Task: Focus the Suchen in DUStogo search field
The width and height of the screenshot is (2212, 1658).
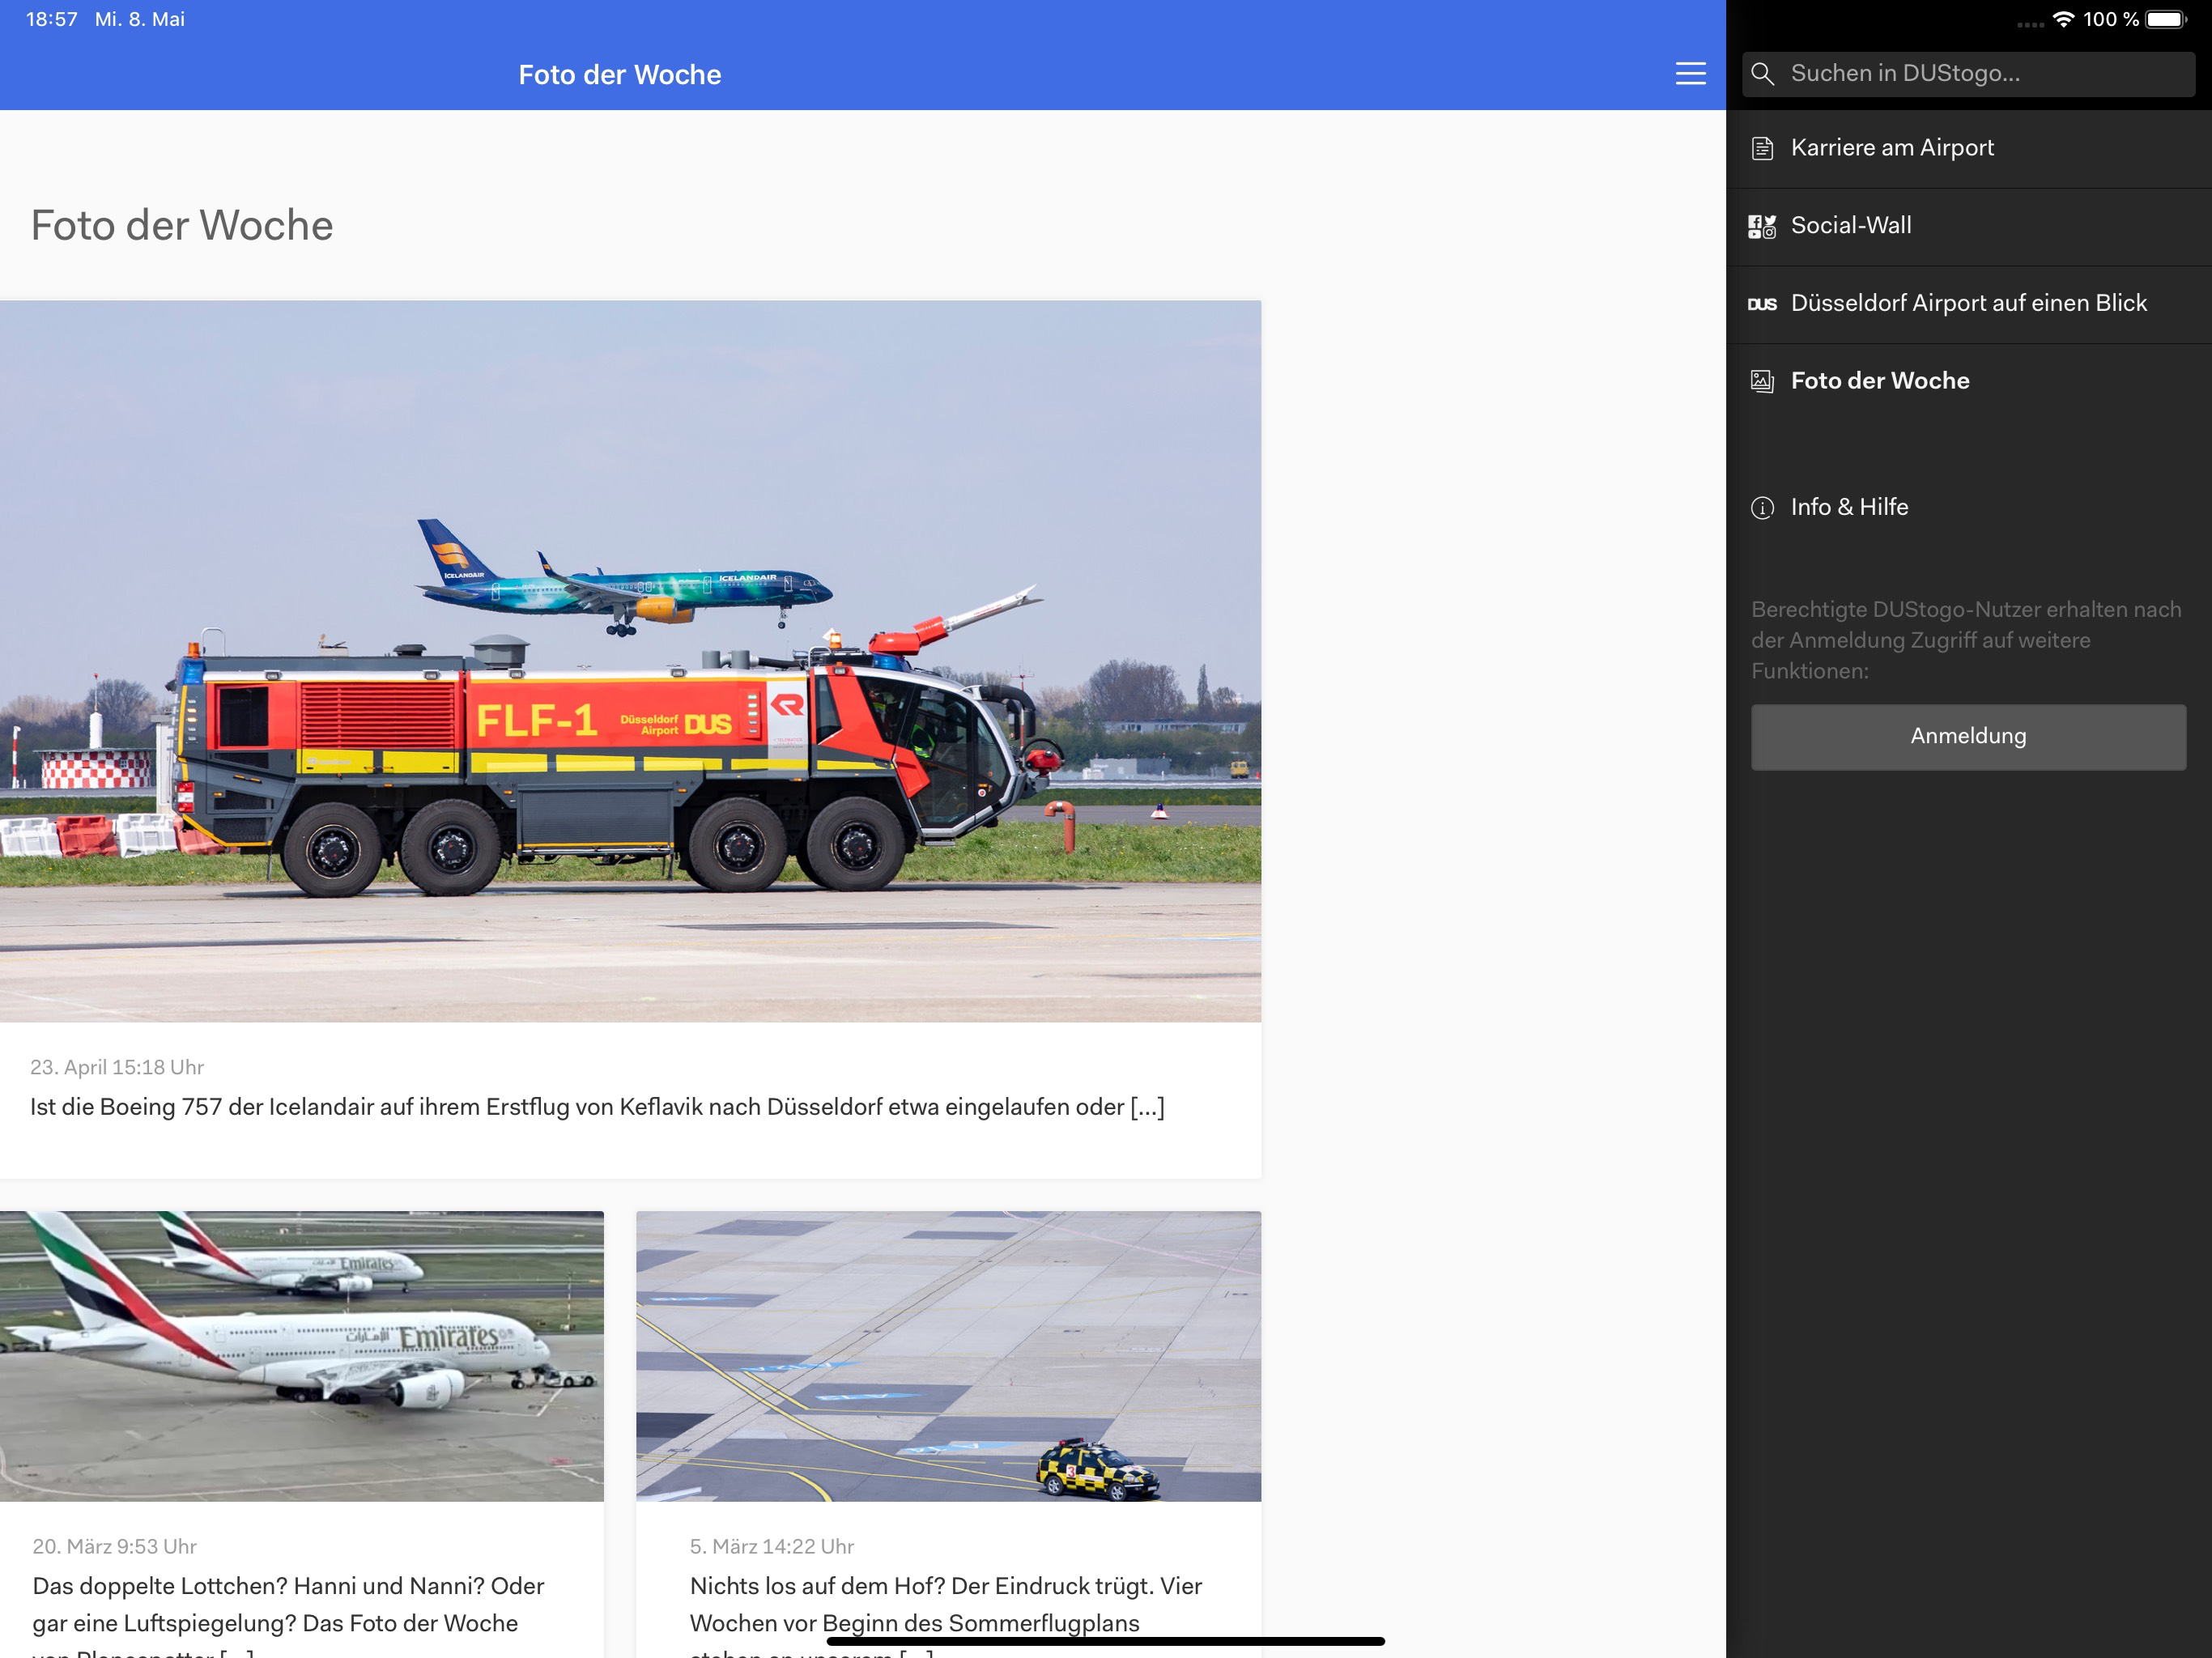Action: pyautogui.click(x=1968, y=74)
